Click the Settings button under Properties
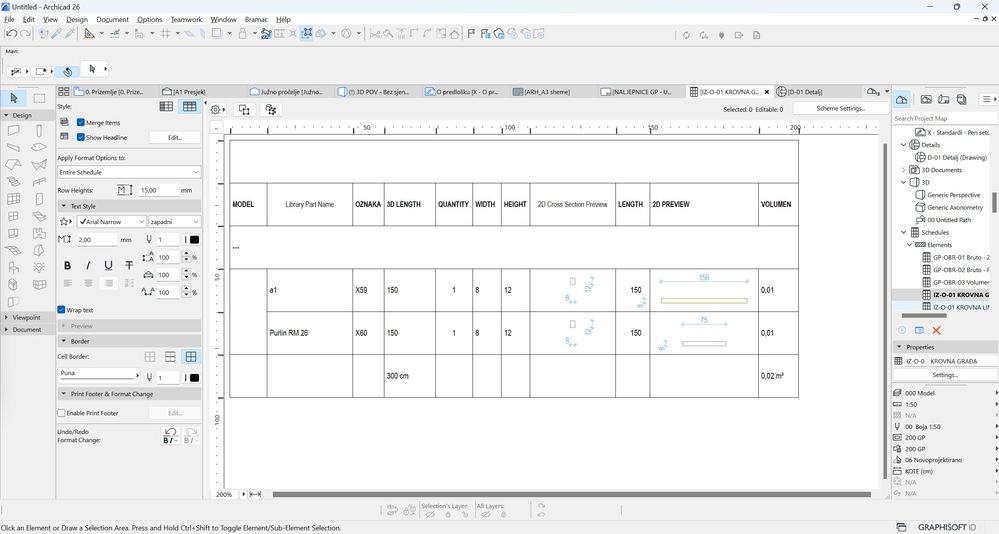Screen dimensions: 999x534 [945, 375]
